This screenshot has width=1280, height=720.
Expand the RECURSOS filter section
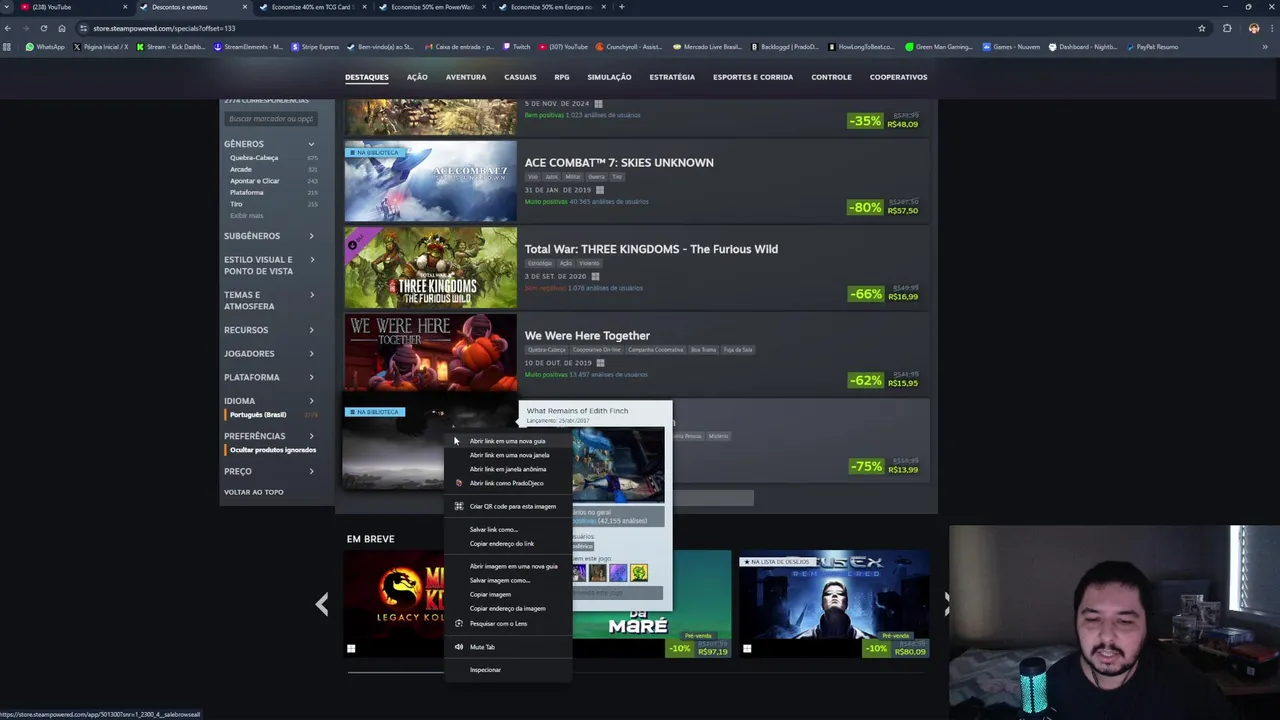click(x=270, y=330)
